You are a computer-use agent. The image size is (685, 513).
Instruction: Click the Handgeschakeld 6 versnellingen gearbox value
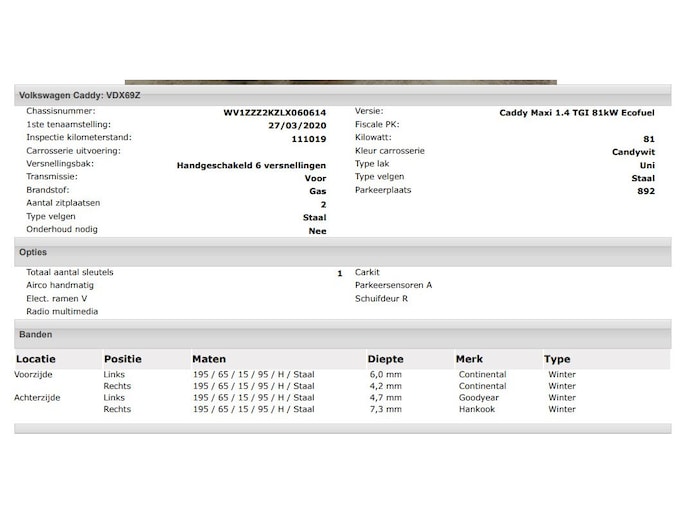pos(251,164)
